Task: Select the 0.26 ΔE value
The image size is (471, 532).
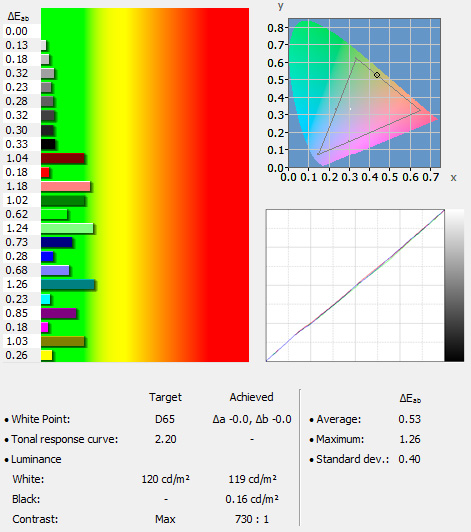Action: click(x=16, y=355)
